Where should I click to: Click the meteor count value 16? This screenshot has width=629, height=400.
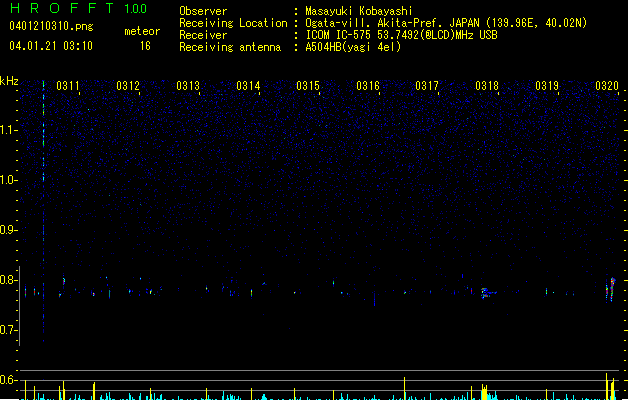(145, 46)
